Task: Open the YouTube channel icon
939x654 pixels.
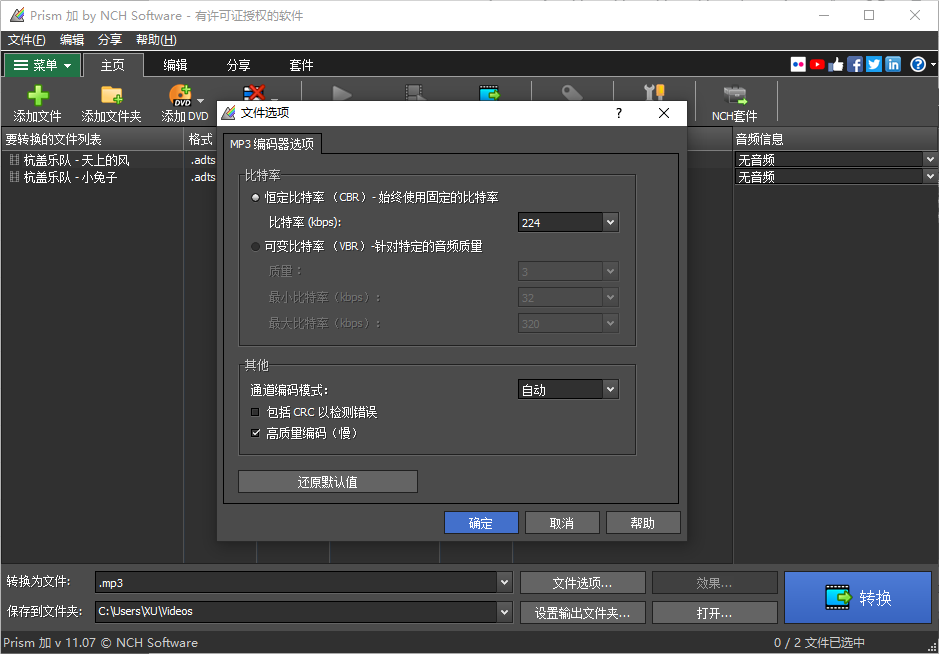Action: (817, 64)
